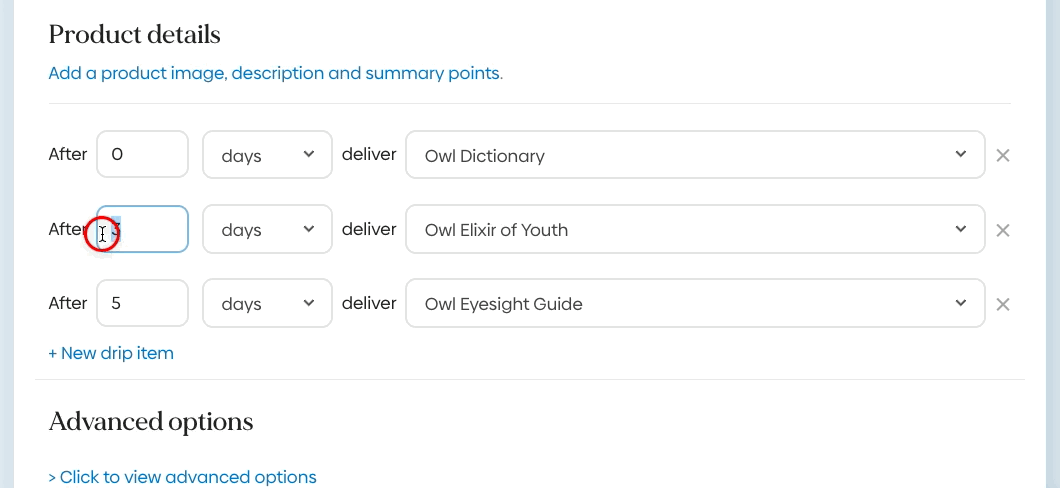
Task: Expand Click to view advanced options
Action: [183, 477]
